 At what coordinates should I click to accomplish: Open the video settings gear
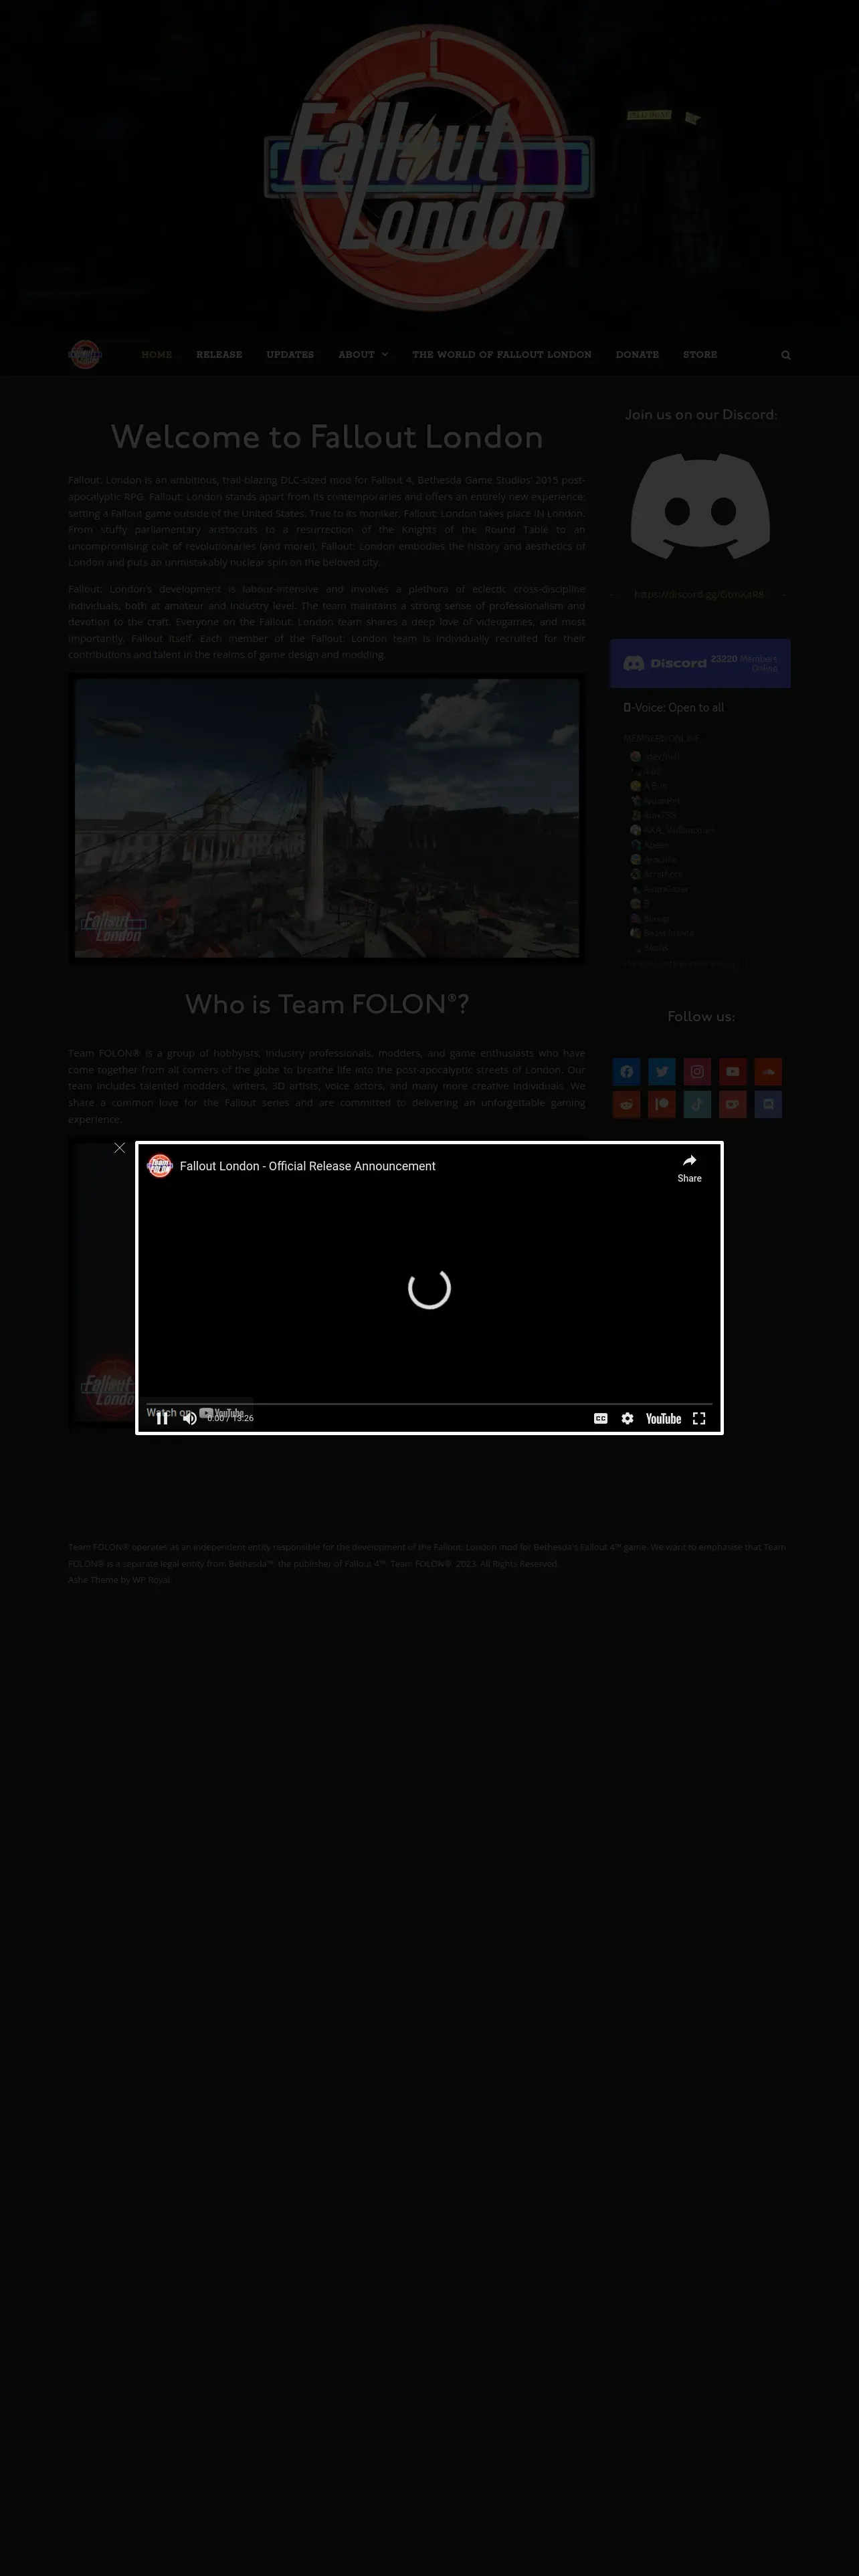(x=627, y=1418)
